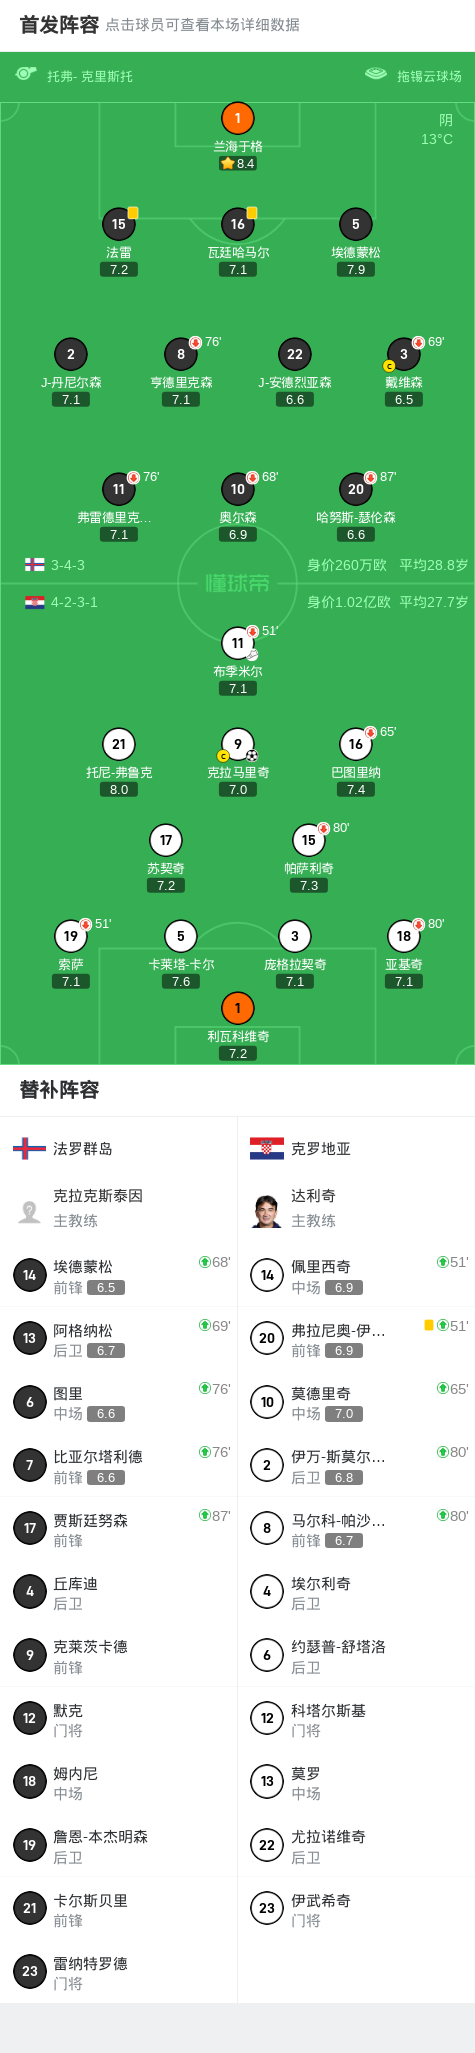The width and height of the screenshot is (475, 2053).
Task: Open substitute 阿格纳松 number 13 row
Action: (119, 1339)
